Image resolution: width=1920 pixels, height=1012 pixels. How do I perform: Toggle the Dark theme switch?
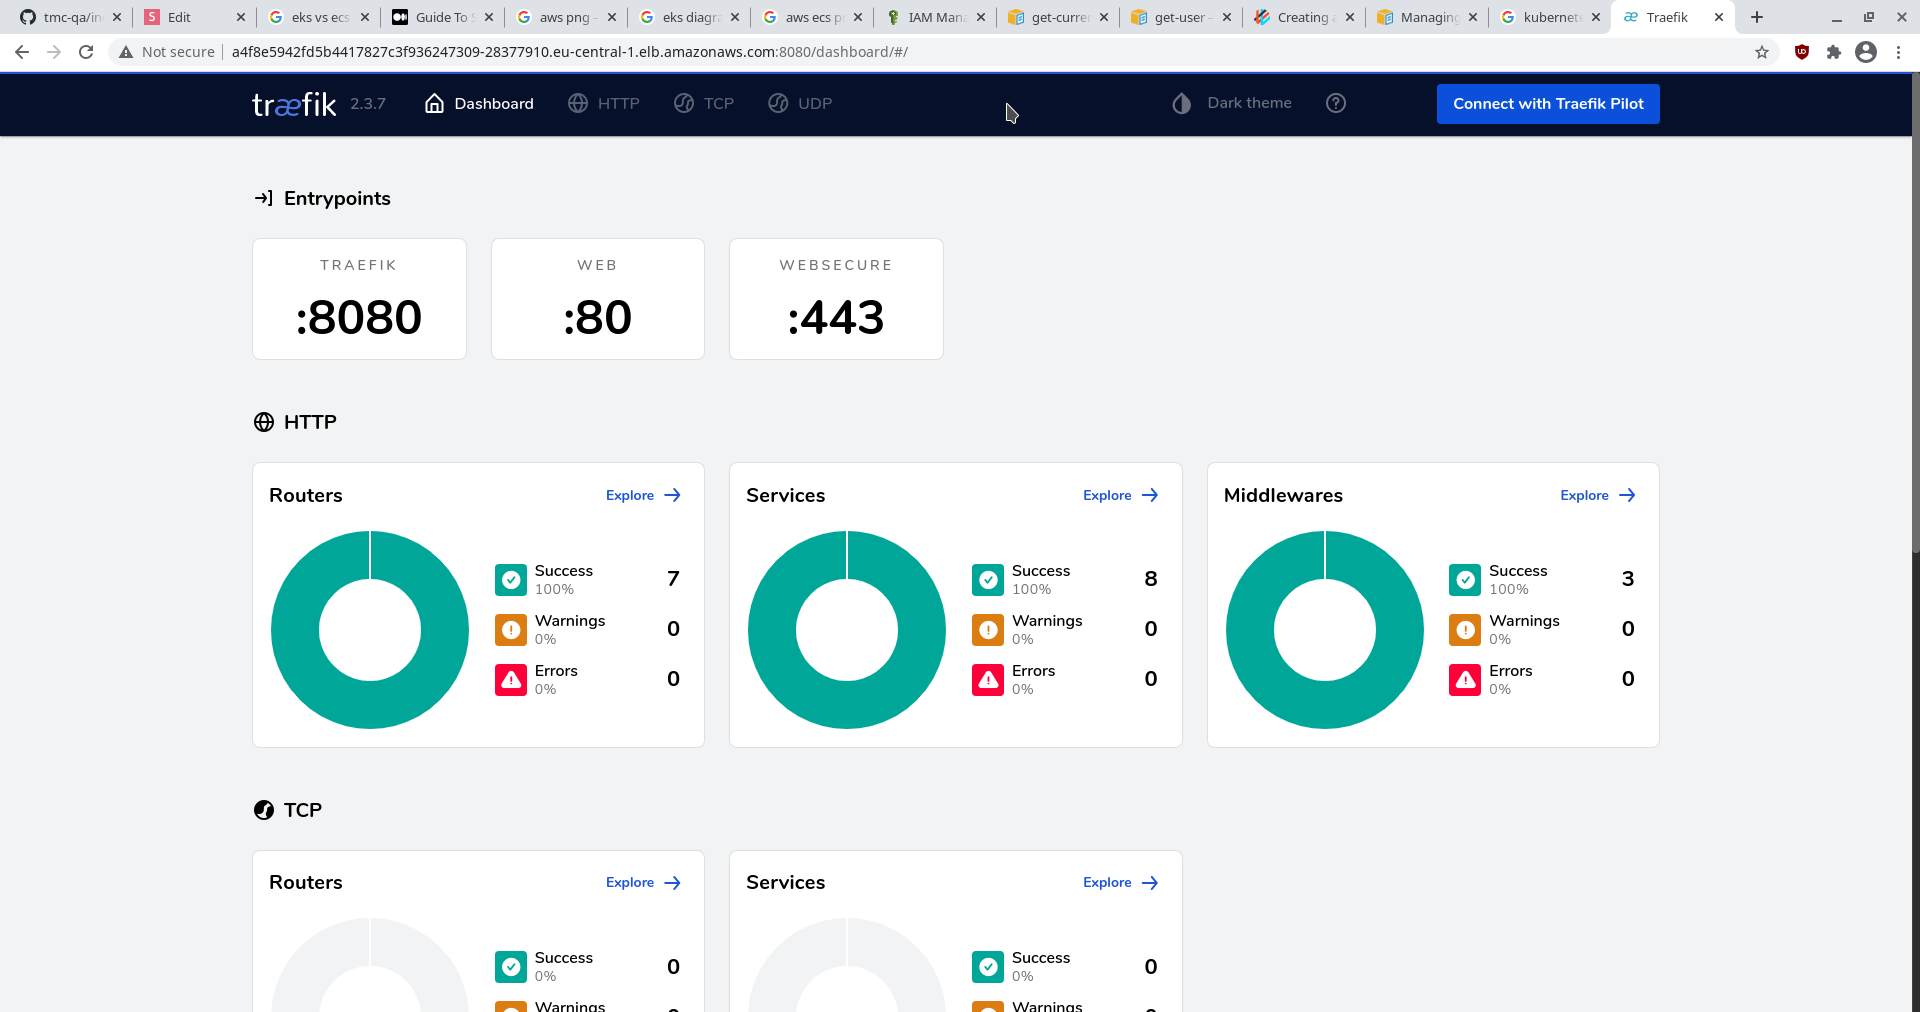pyautogui.click(x=1232, y=103)
